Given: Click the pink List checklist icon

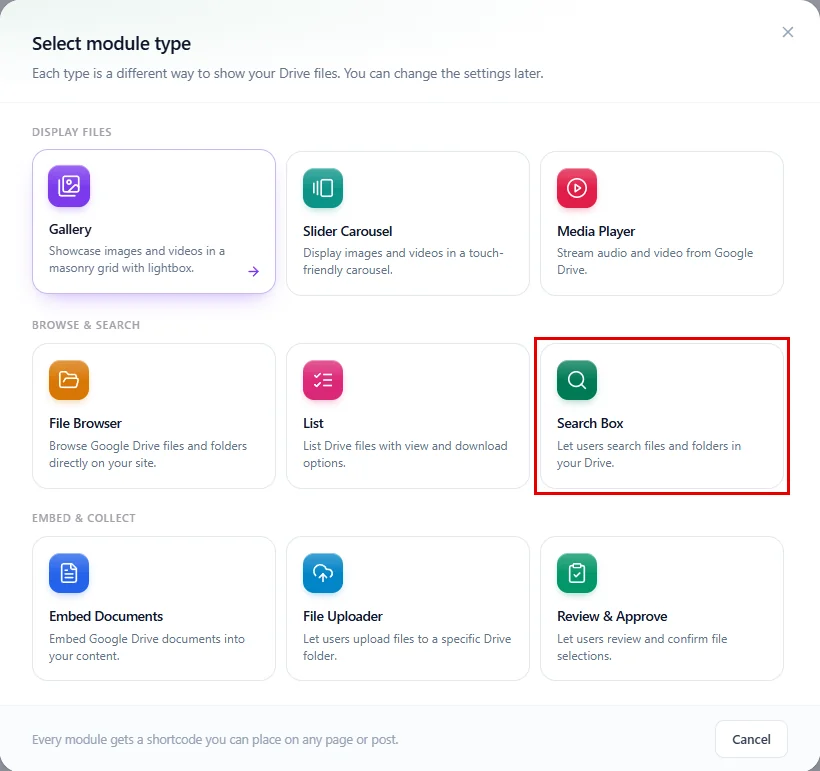Looking at the screenshot, I should tap(323, 380).
